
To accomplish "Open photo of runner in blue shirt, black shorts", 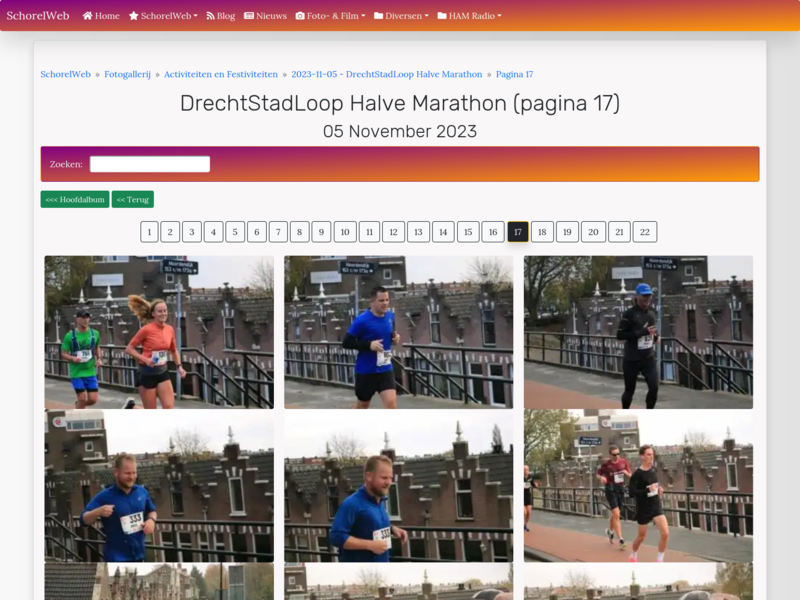I will click(398, 332).
